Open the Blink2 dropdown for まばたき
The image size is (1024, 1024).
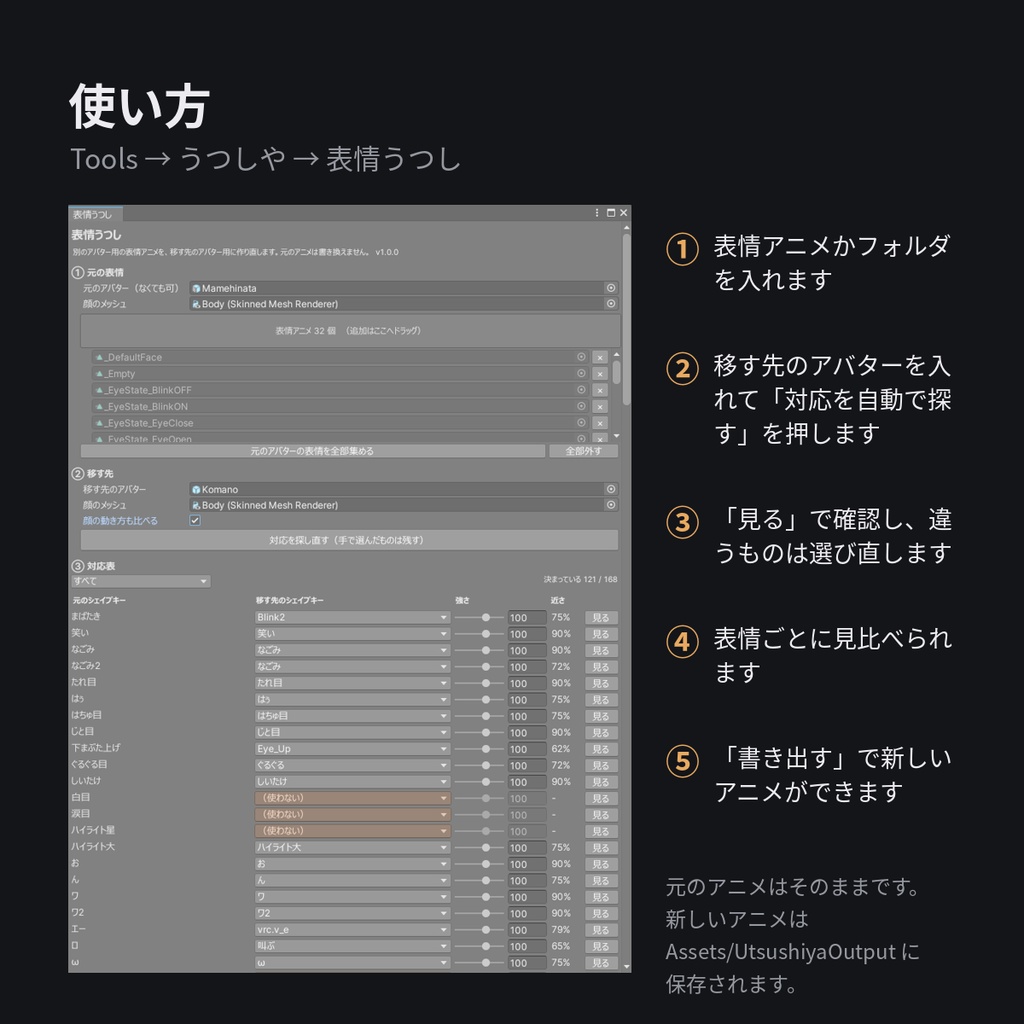tap(352, 618)
